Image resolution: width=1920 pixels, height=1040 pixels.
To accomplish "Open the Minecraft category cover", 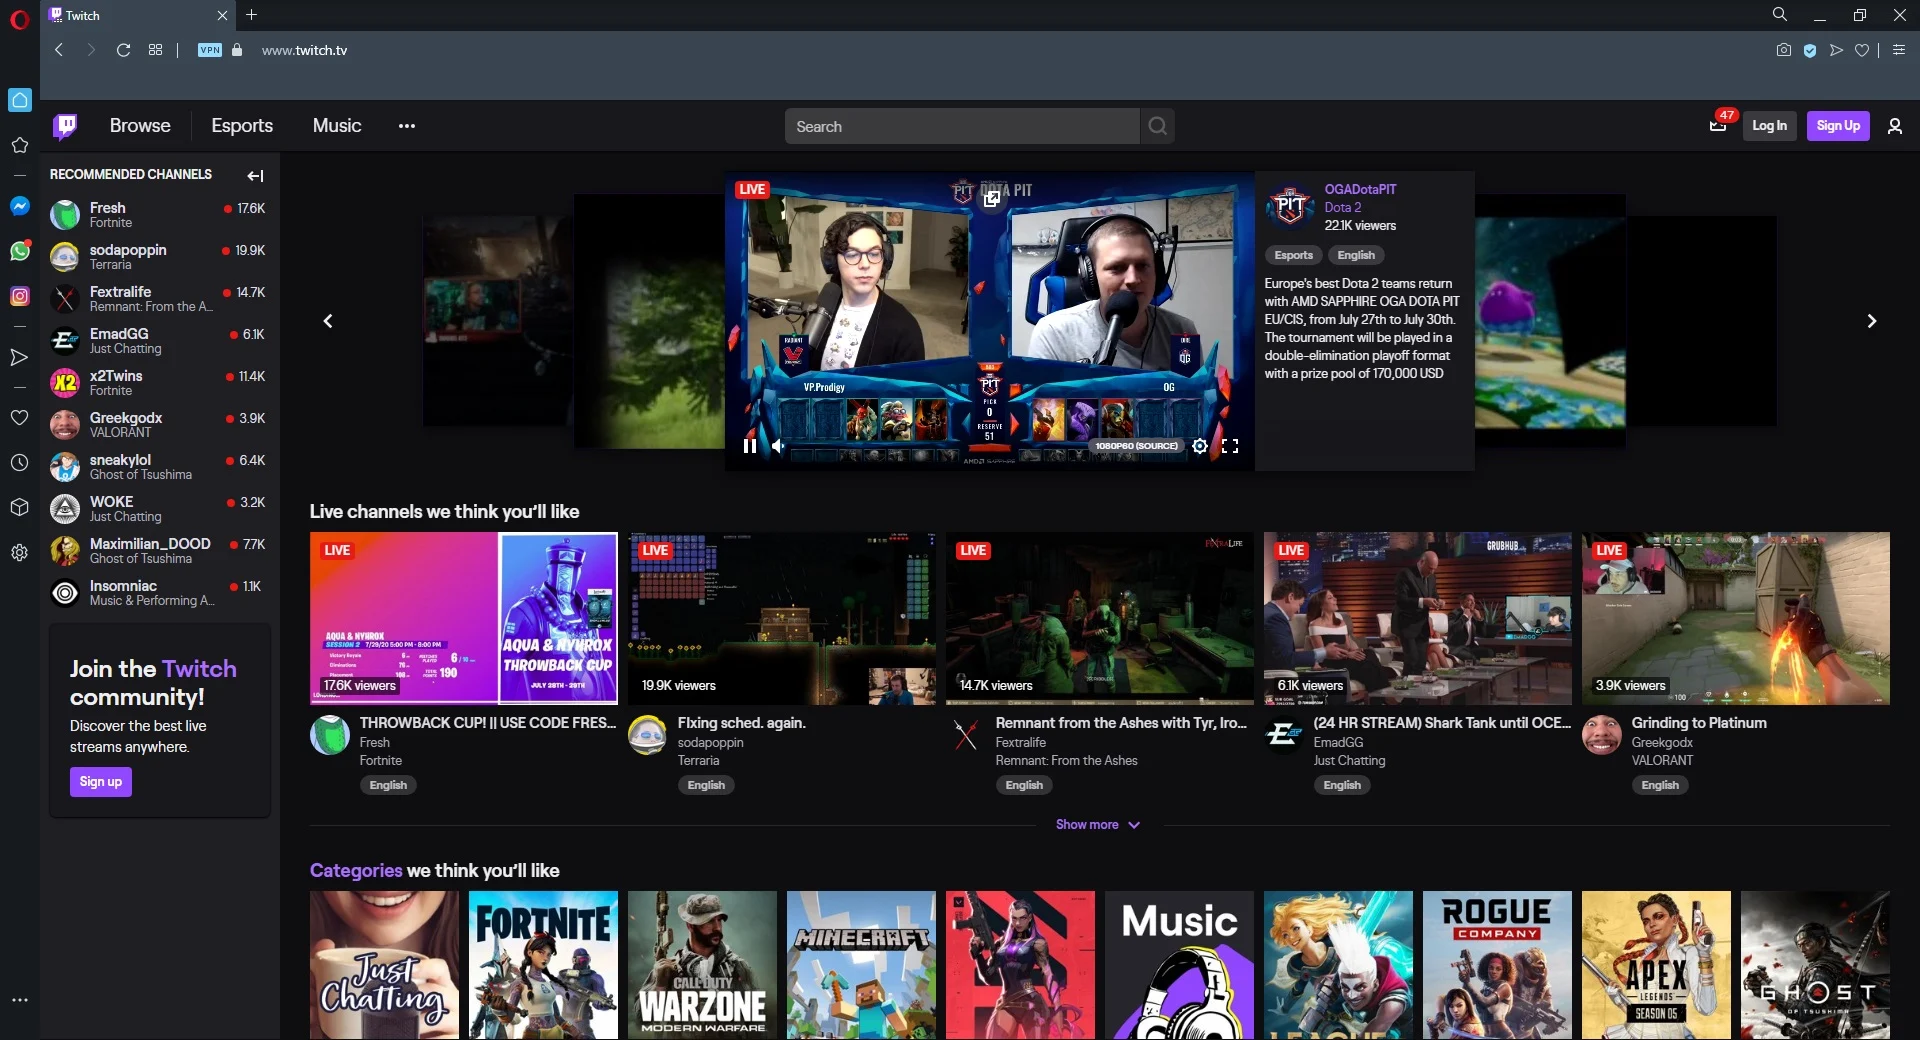I will click(x=861, y=965).
